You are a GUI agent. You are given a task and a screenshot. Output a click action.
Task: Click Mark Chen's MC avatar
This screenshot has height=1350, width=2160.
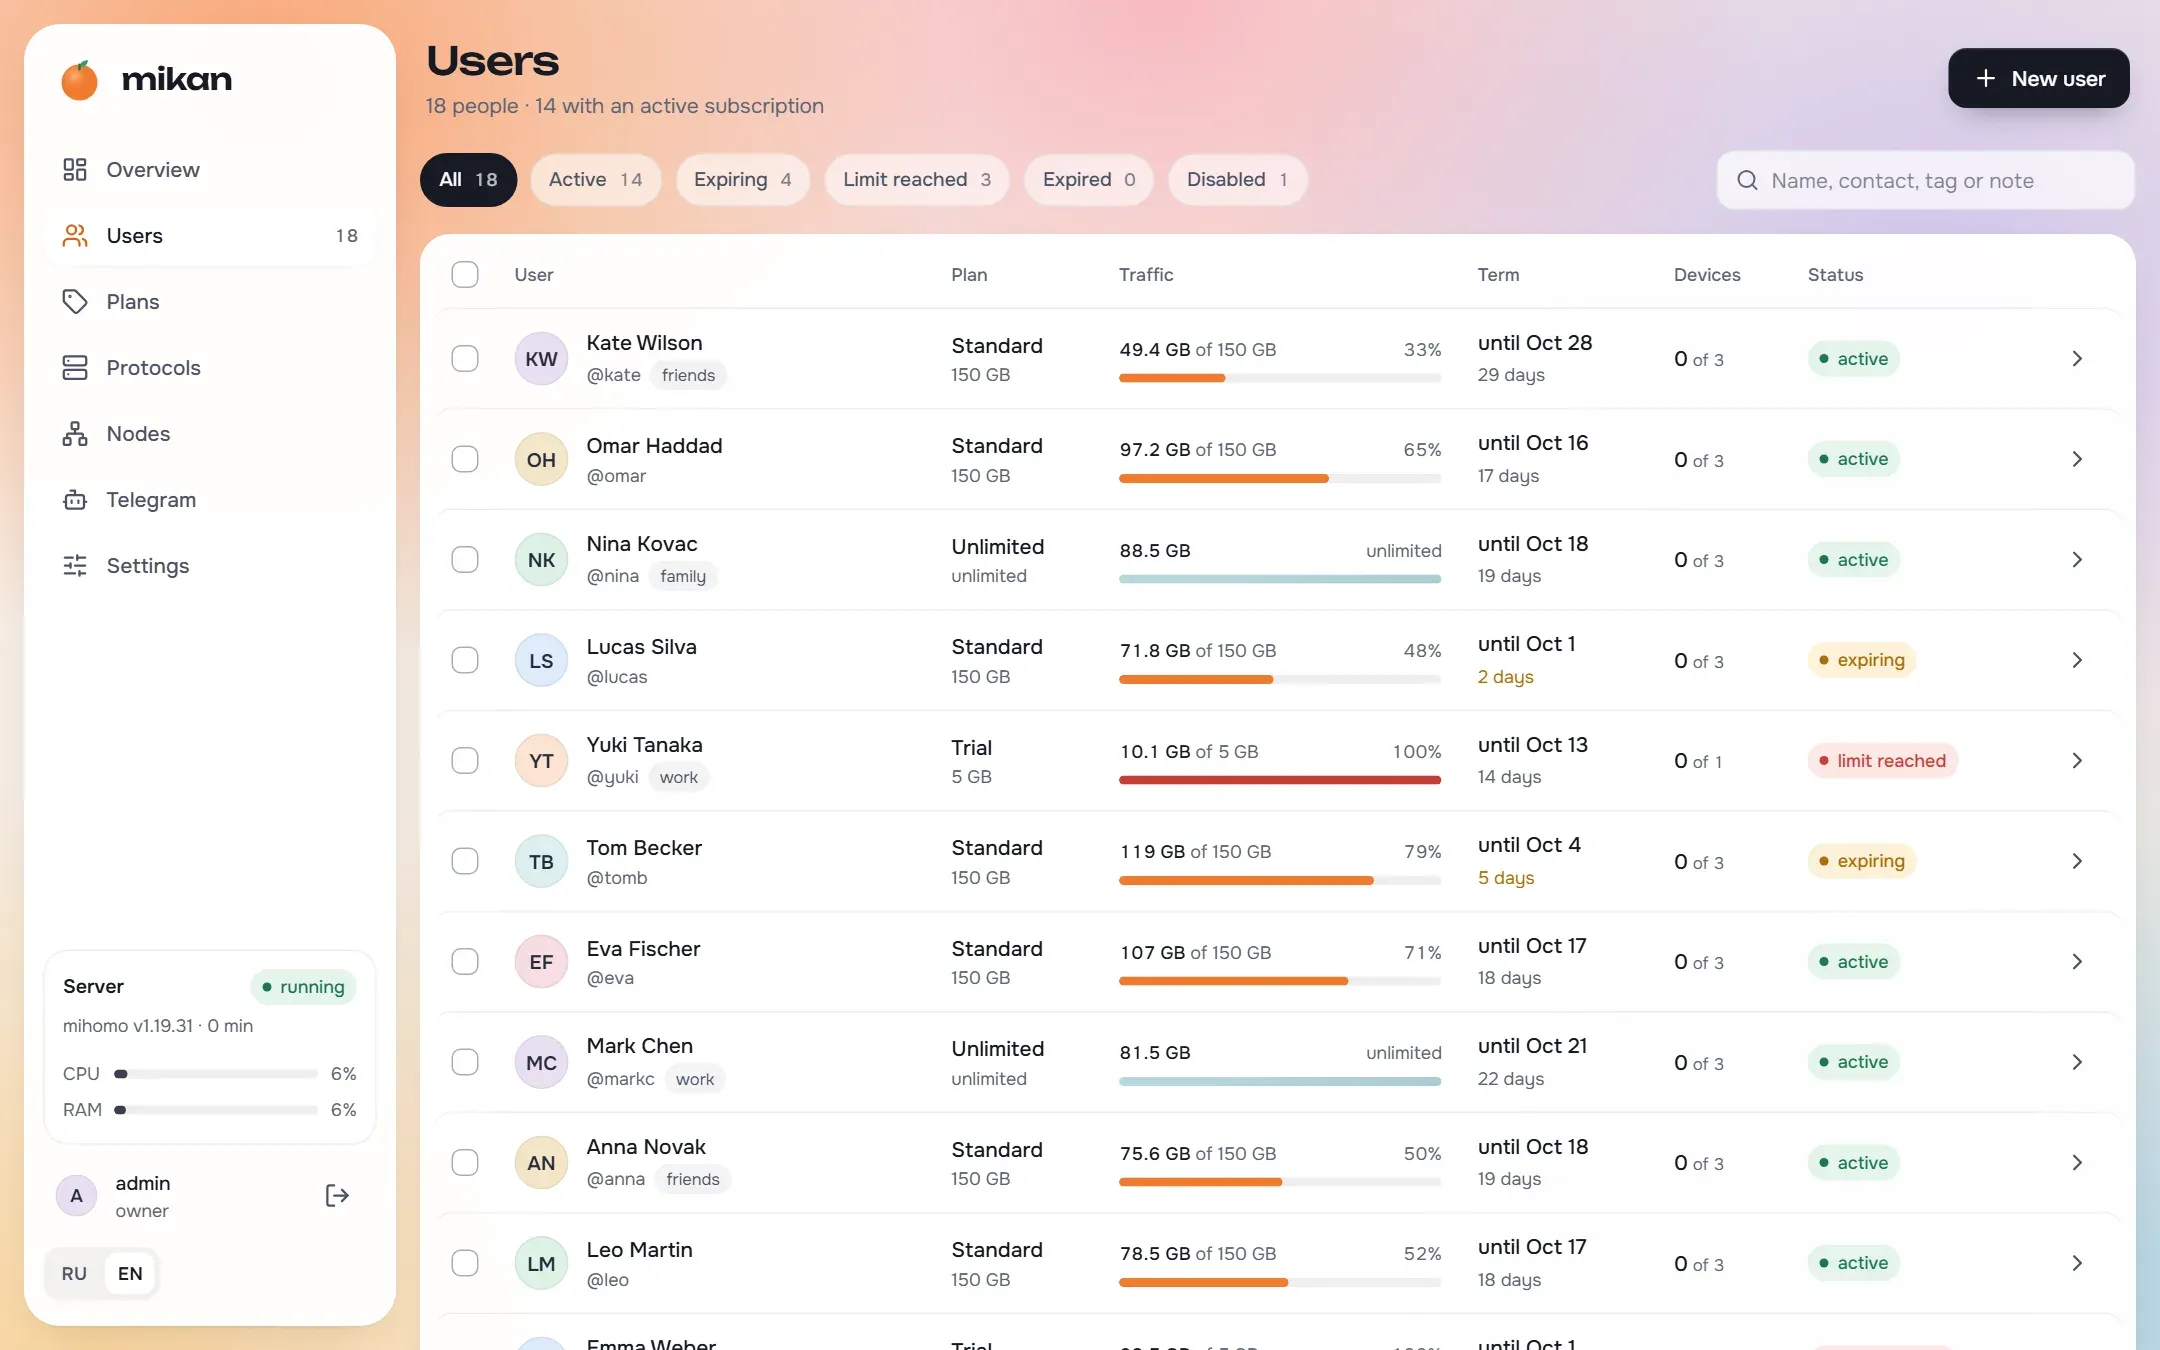tap(541, 1062)
